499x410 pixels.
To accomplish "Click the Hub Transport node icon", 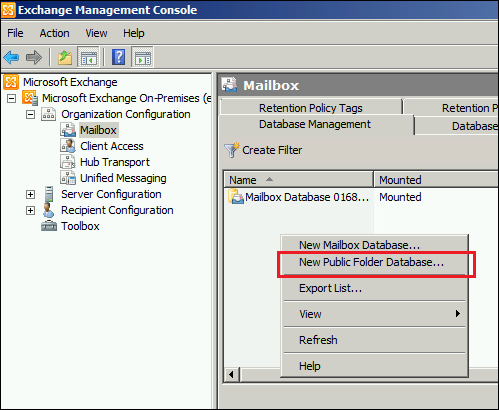I will tap(68, 162).
